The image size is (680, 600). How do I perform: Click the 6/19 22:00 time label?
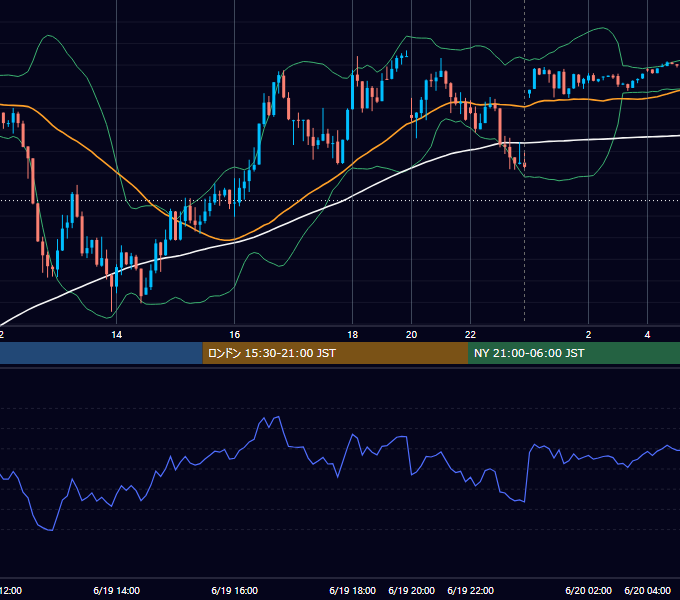(x=470, y=591)
